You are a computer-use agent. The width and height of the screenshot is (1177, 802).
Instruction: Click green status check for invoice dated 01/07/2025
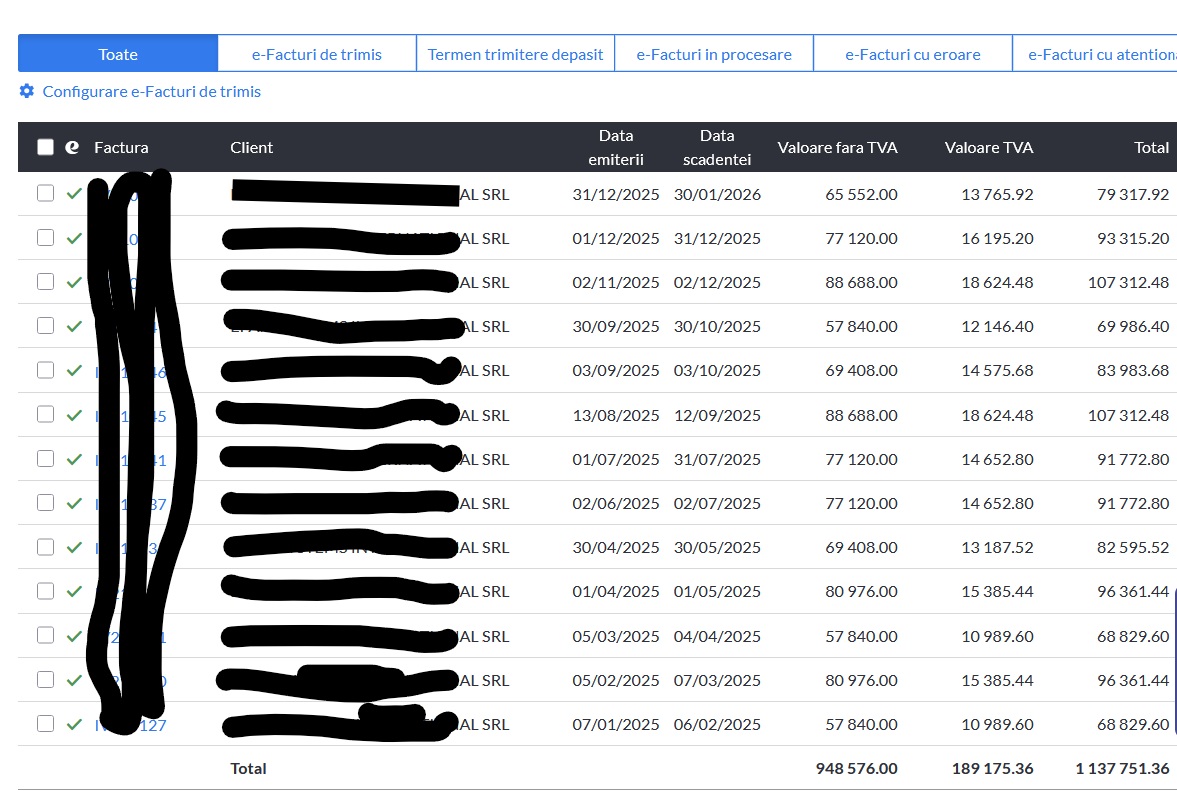[73, 459]
